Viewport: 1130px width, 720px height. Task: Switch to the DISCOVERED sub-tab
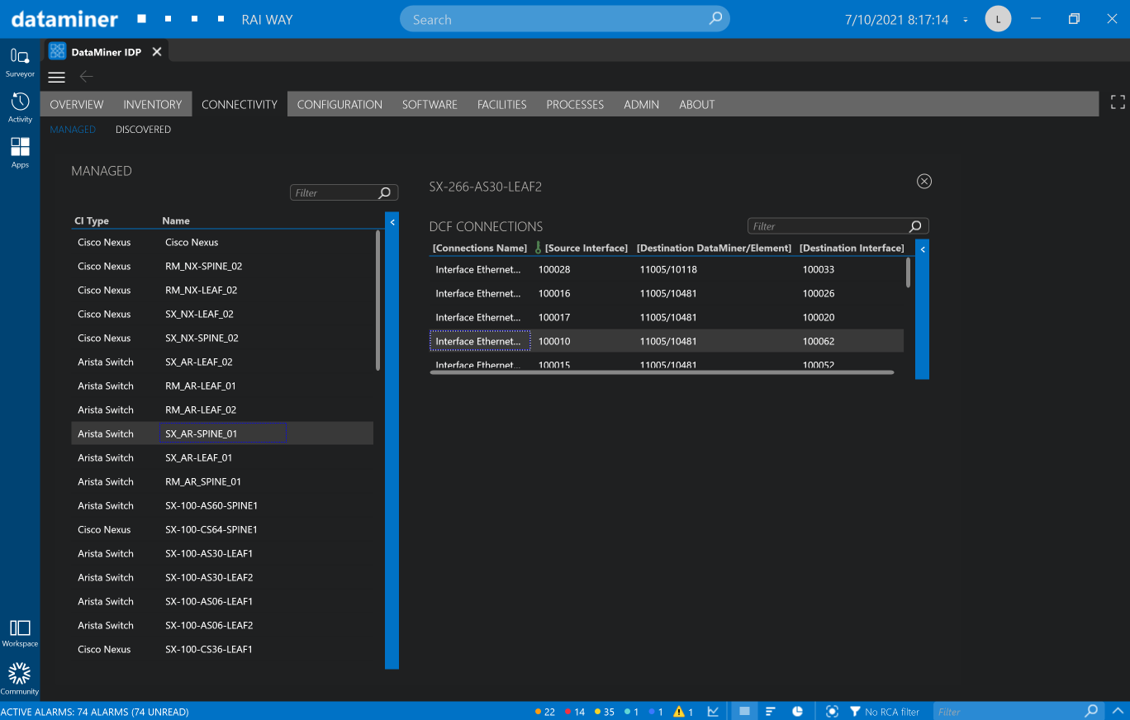tap(143, 130)
